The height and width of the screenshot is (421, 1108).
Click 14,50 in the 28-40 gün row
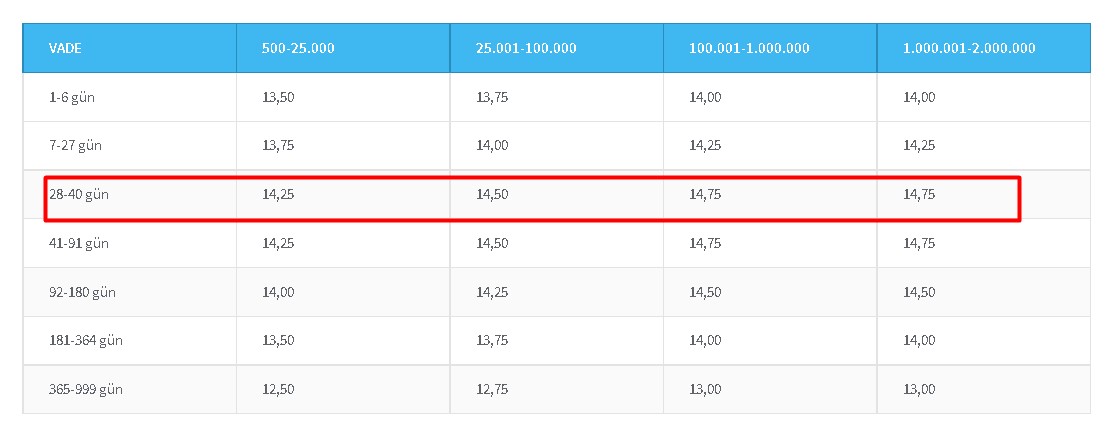(492, 194)
